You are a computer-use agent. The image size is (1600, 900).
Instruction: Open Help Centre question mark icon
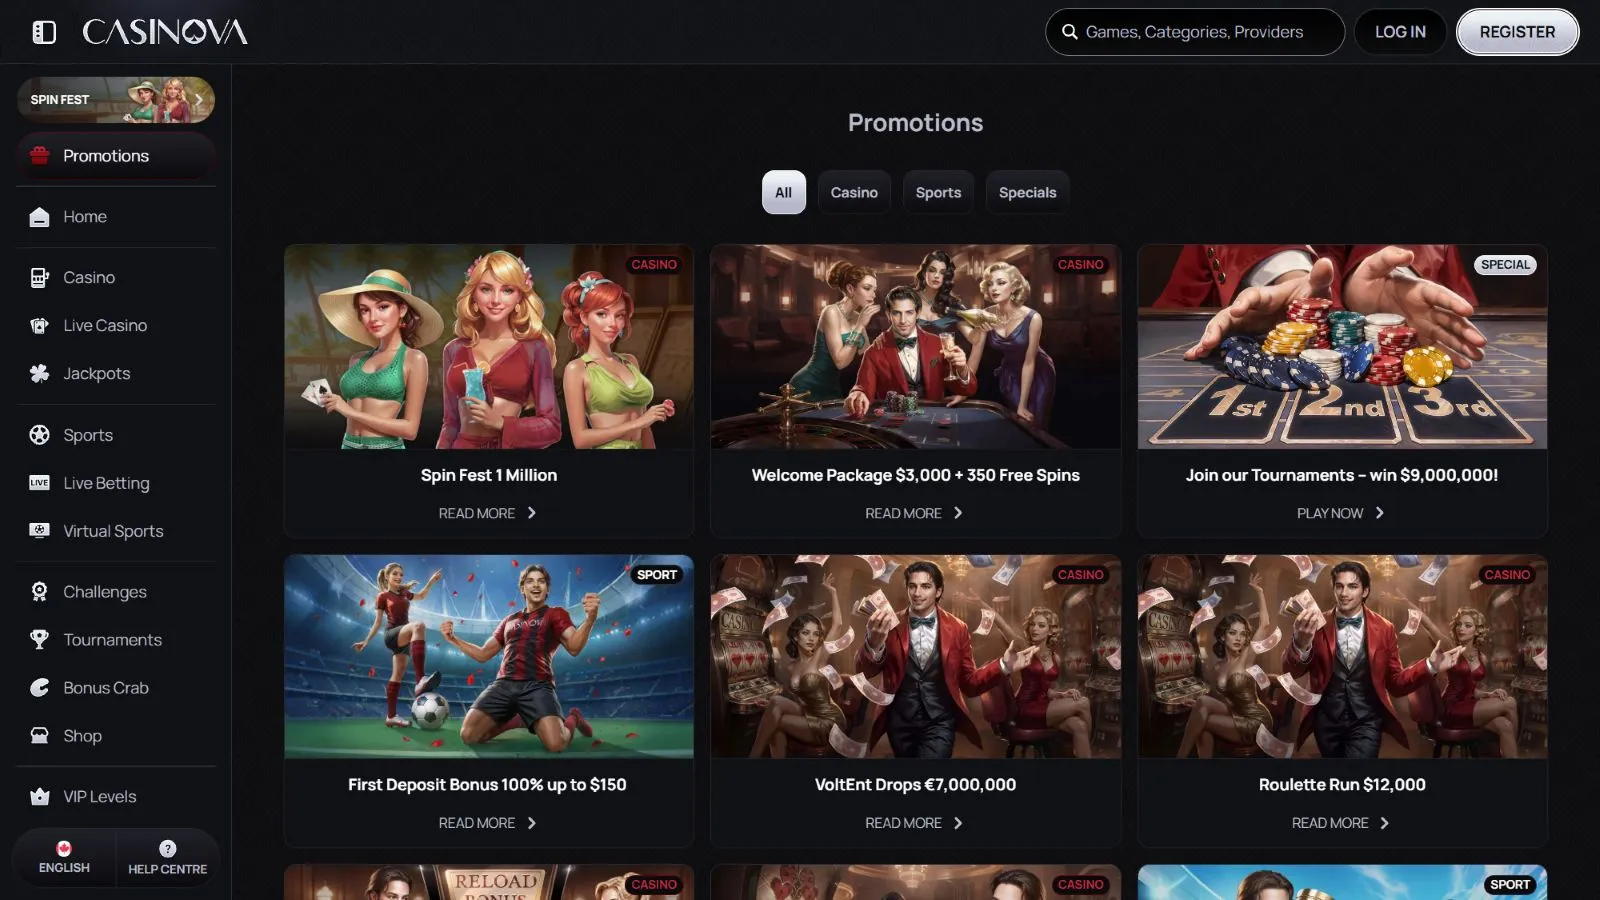click(x=167, y=848)
